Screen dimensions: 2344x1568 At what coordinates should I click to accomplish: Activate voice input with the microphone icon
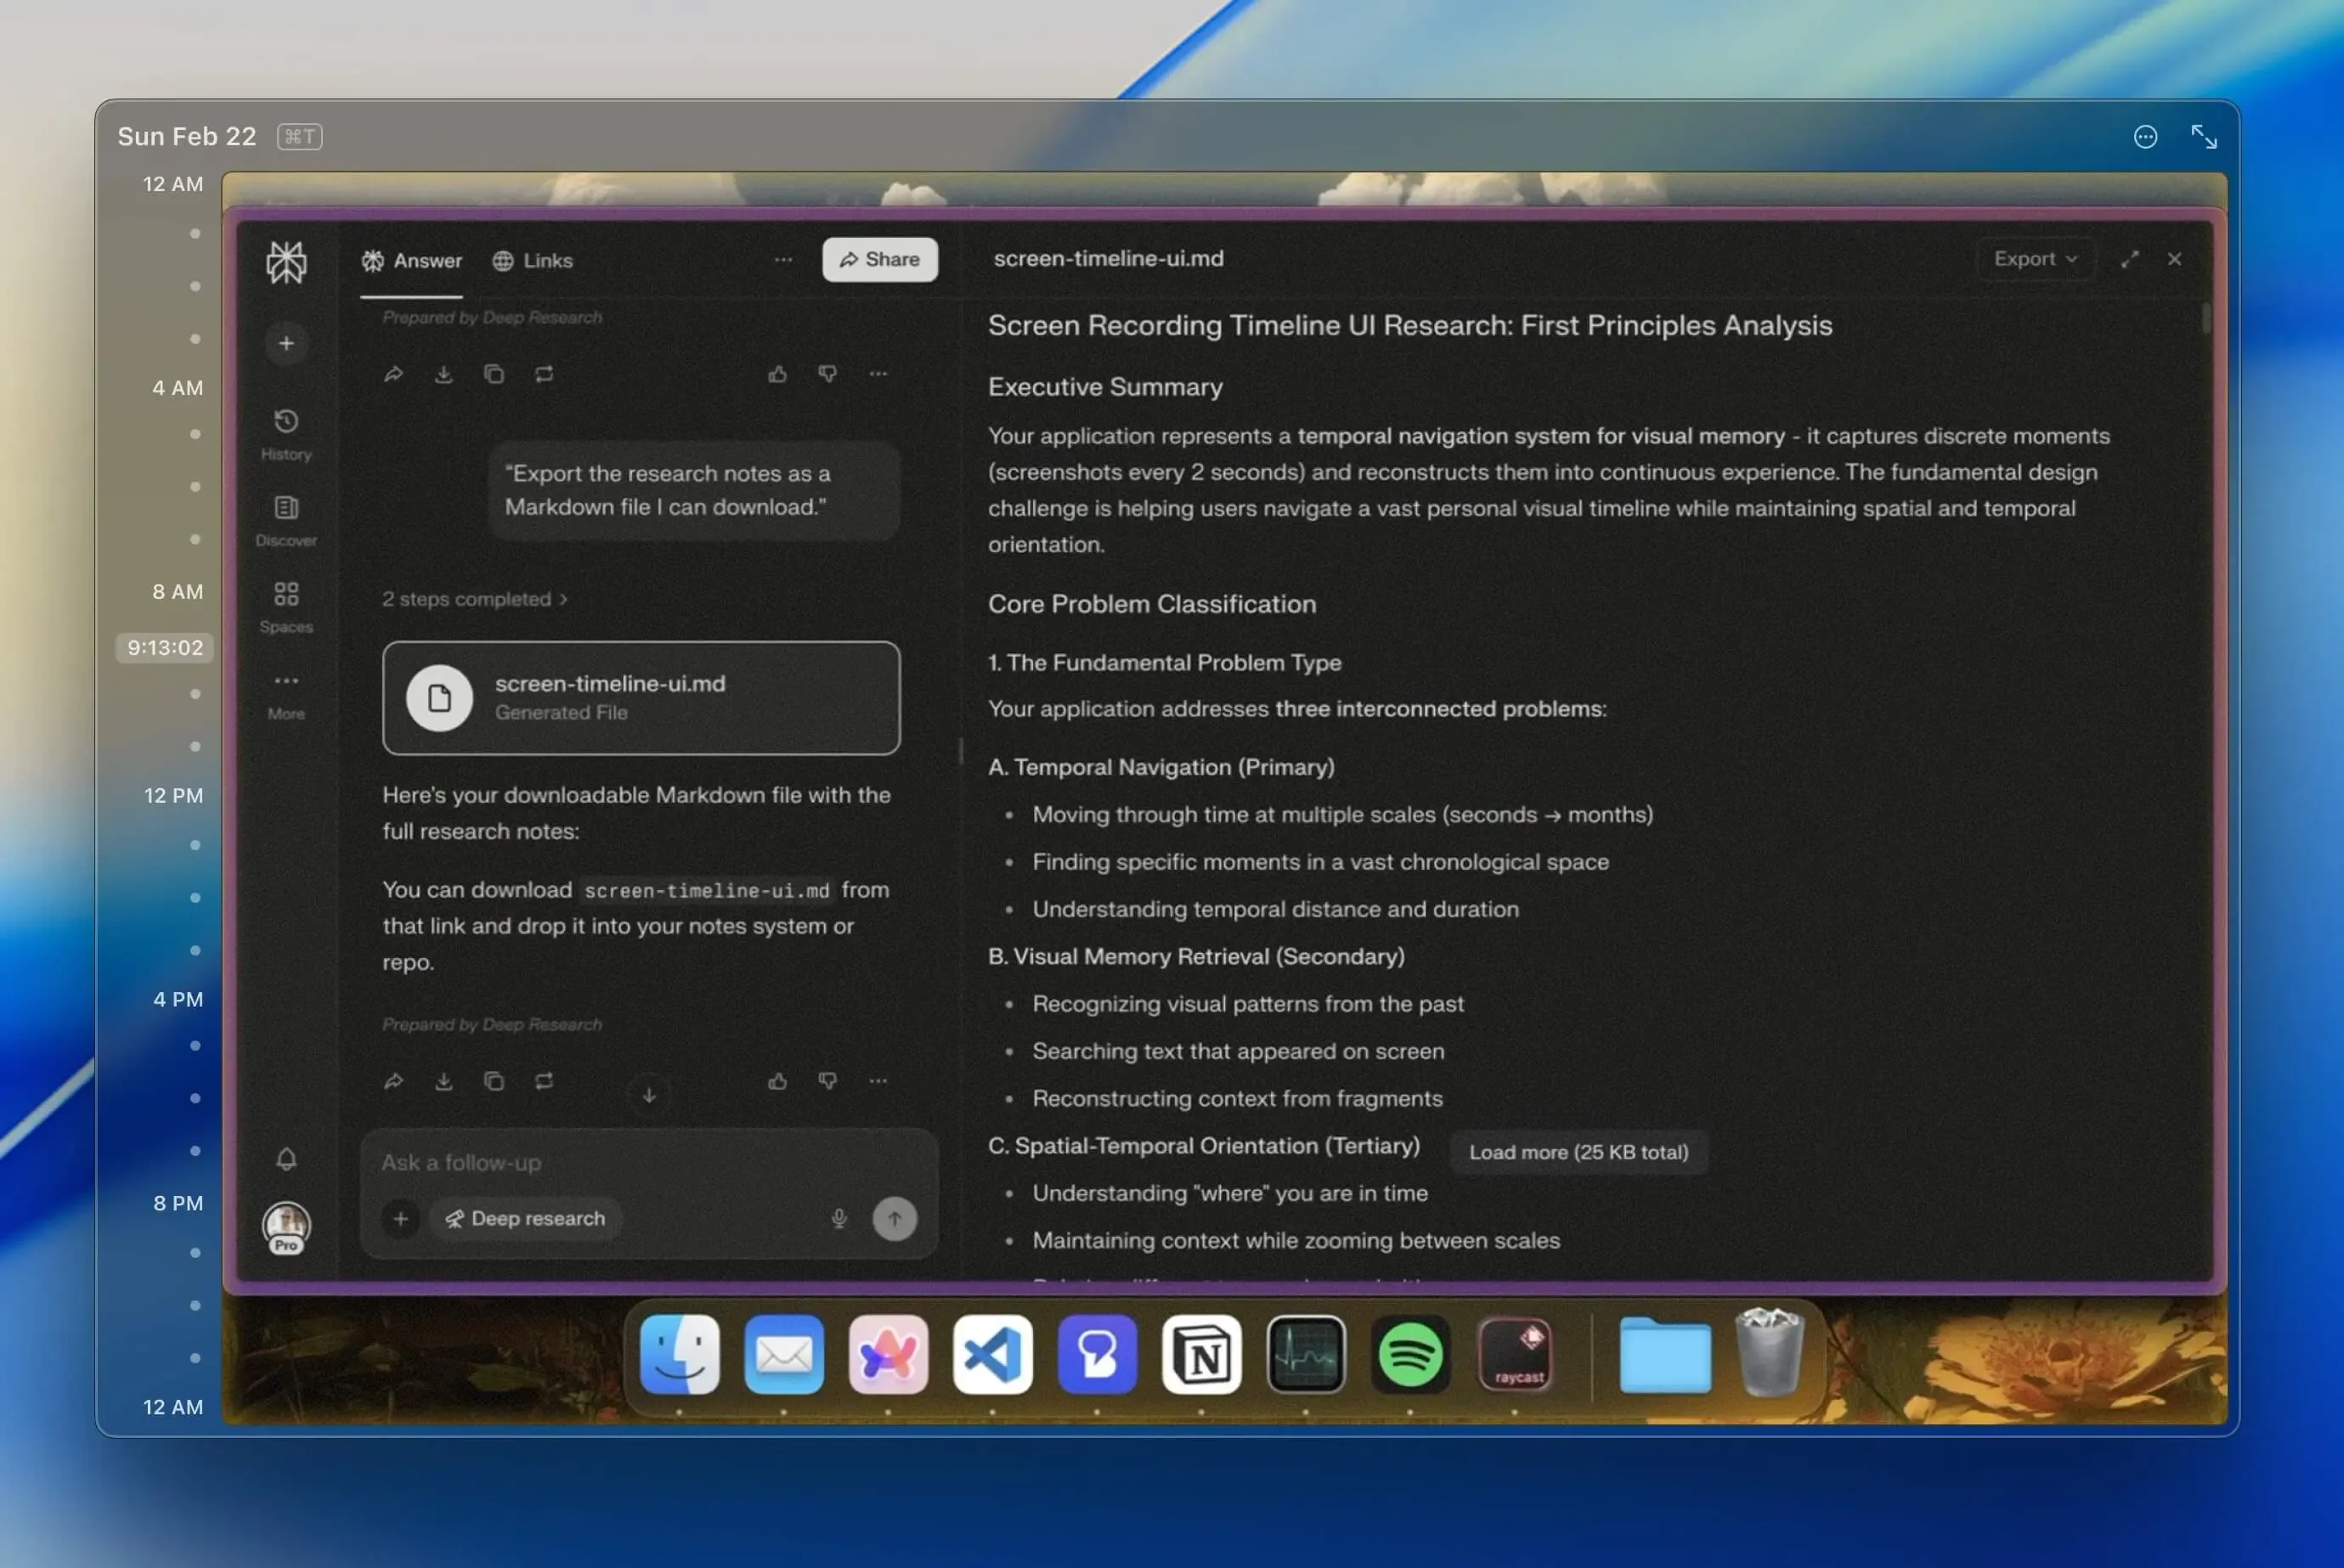point(839,1218)
